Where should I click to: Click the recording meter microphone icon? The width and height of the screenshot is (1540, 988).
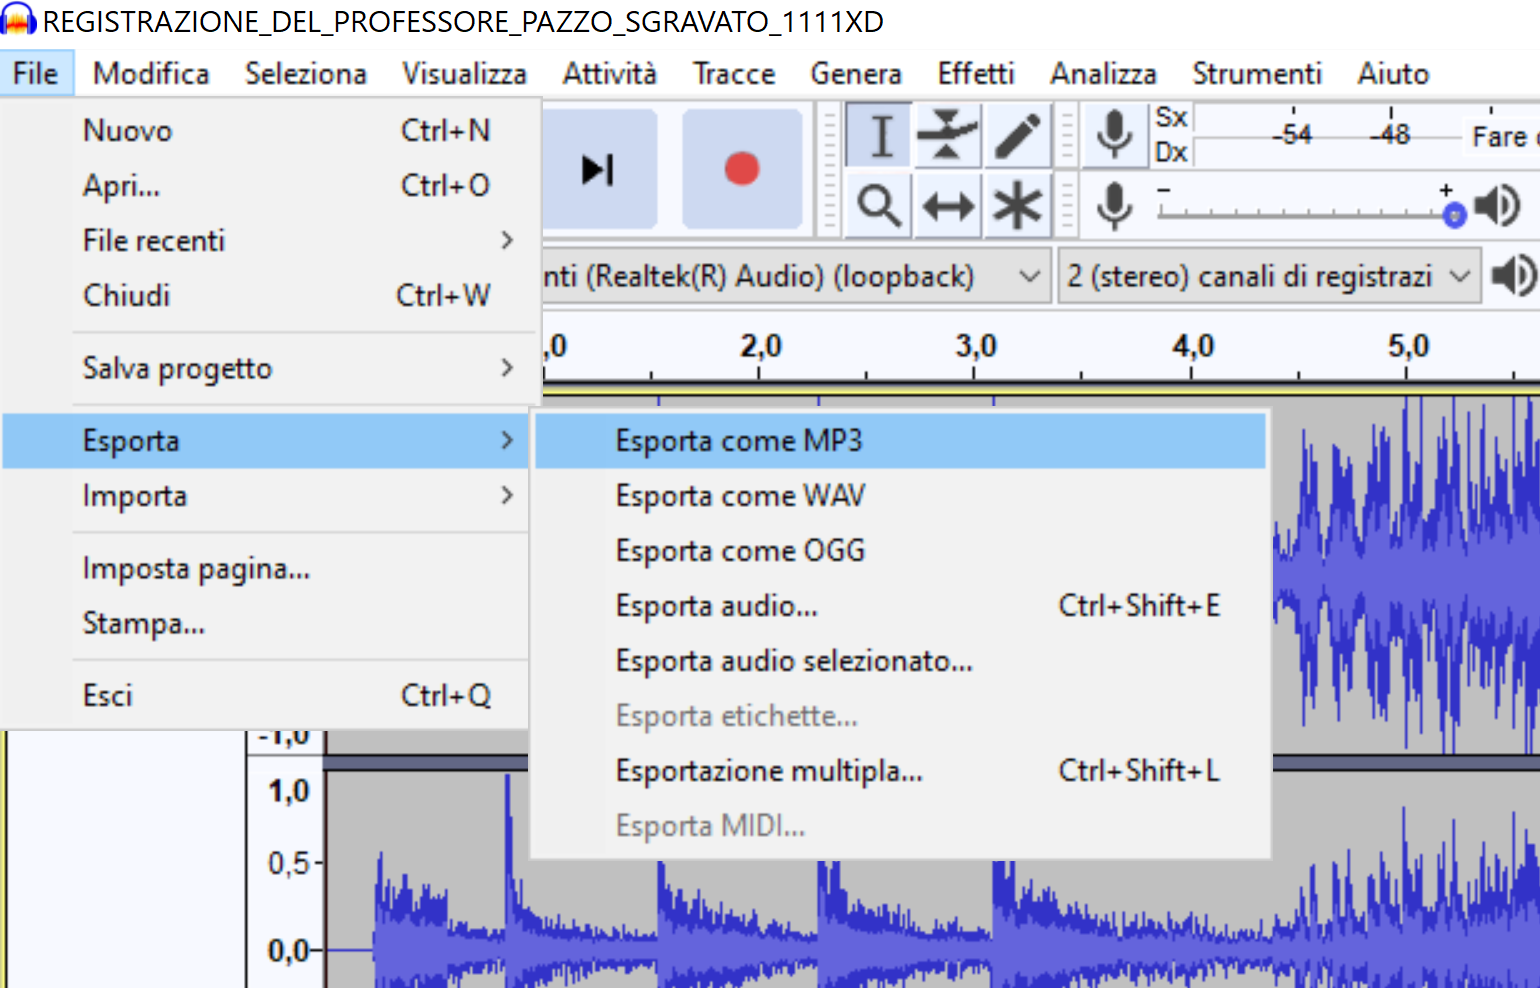(1114, 135)
